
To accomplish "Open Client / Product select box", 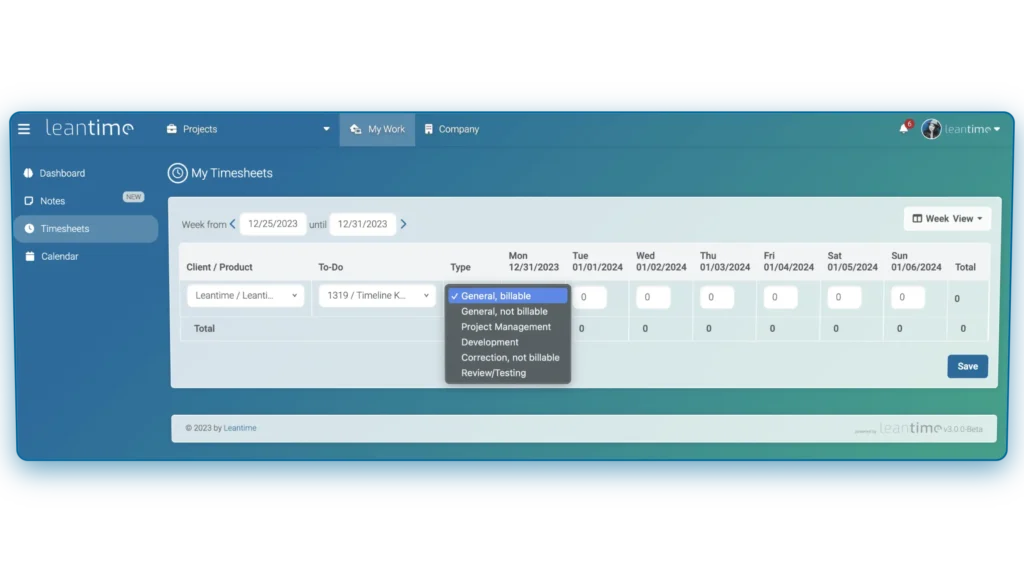I will coord(246,296).
